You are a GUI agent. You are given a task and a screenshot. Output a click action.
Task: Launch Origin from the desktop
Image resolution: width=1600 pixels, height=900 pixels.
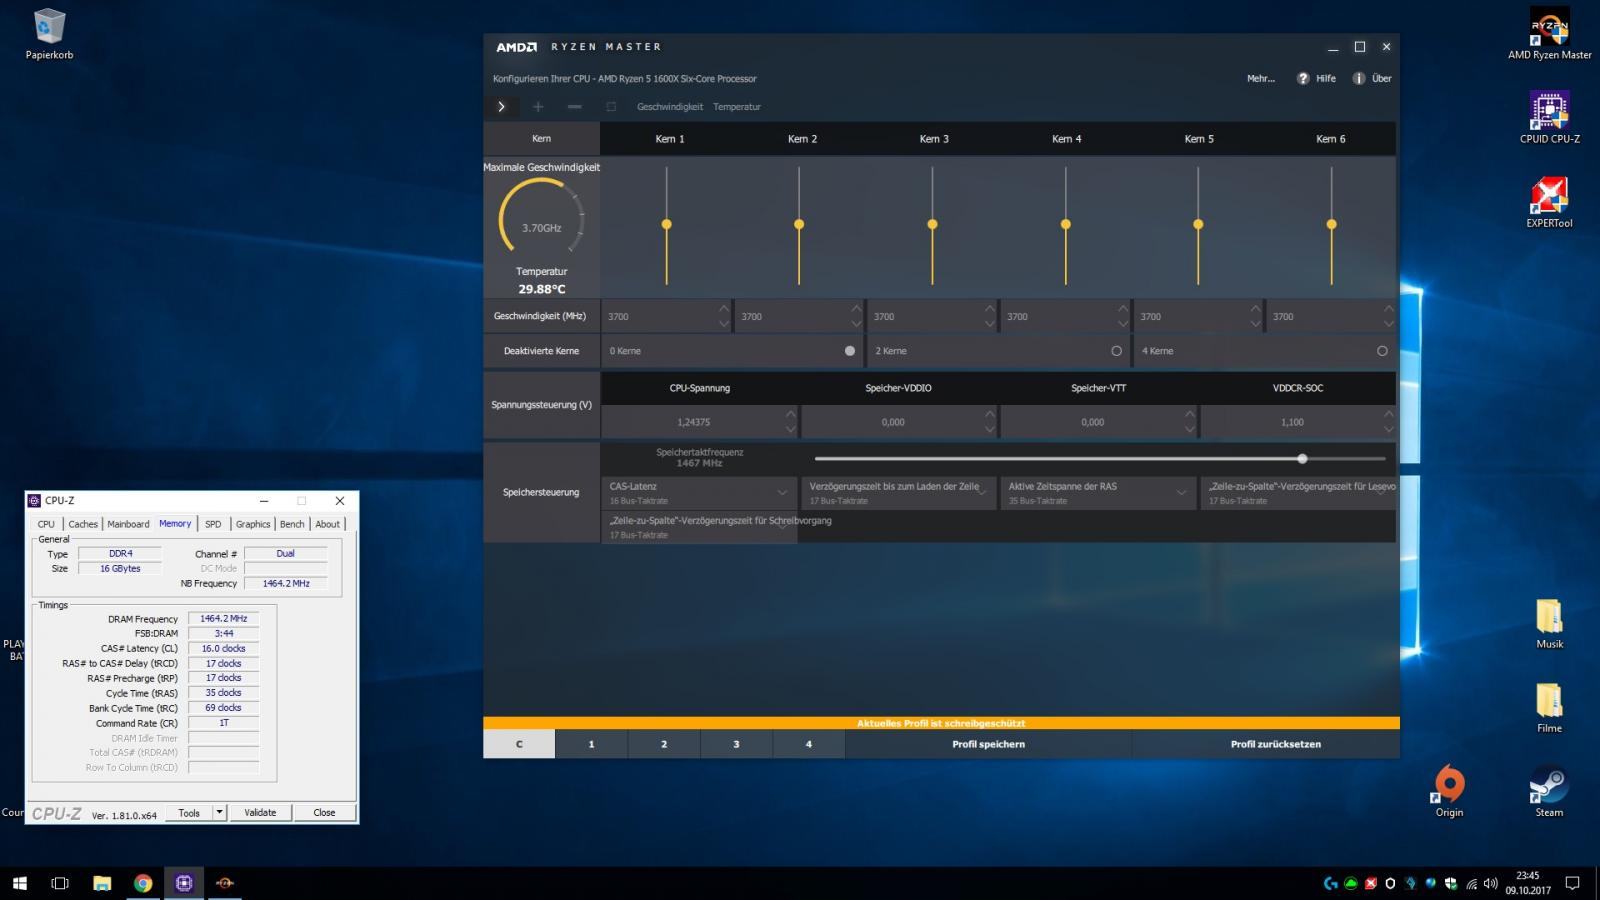(1449, 791)
